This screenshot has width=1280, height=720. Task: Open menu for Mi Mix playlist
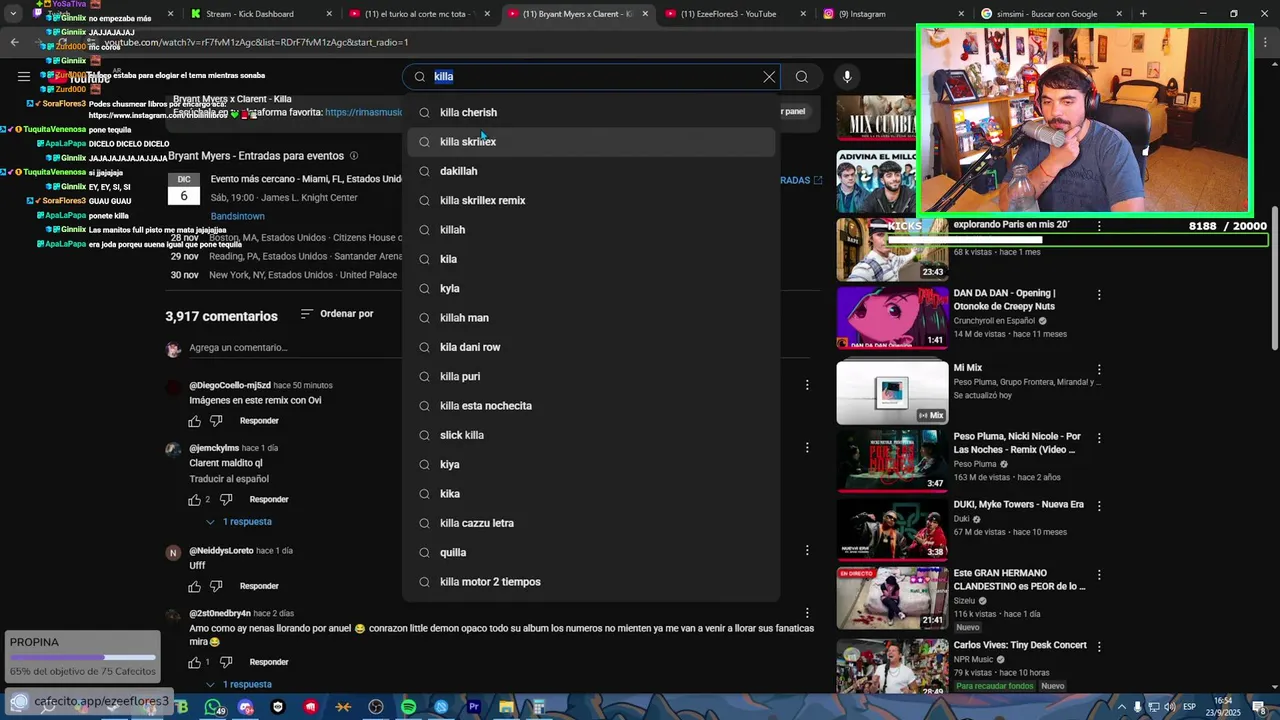click(1099, 370)
